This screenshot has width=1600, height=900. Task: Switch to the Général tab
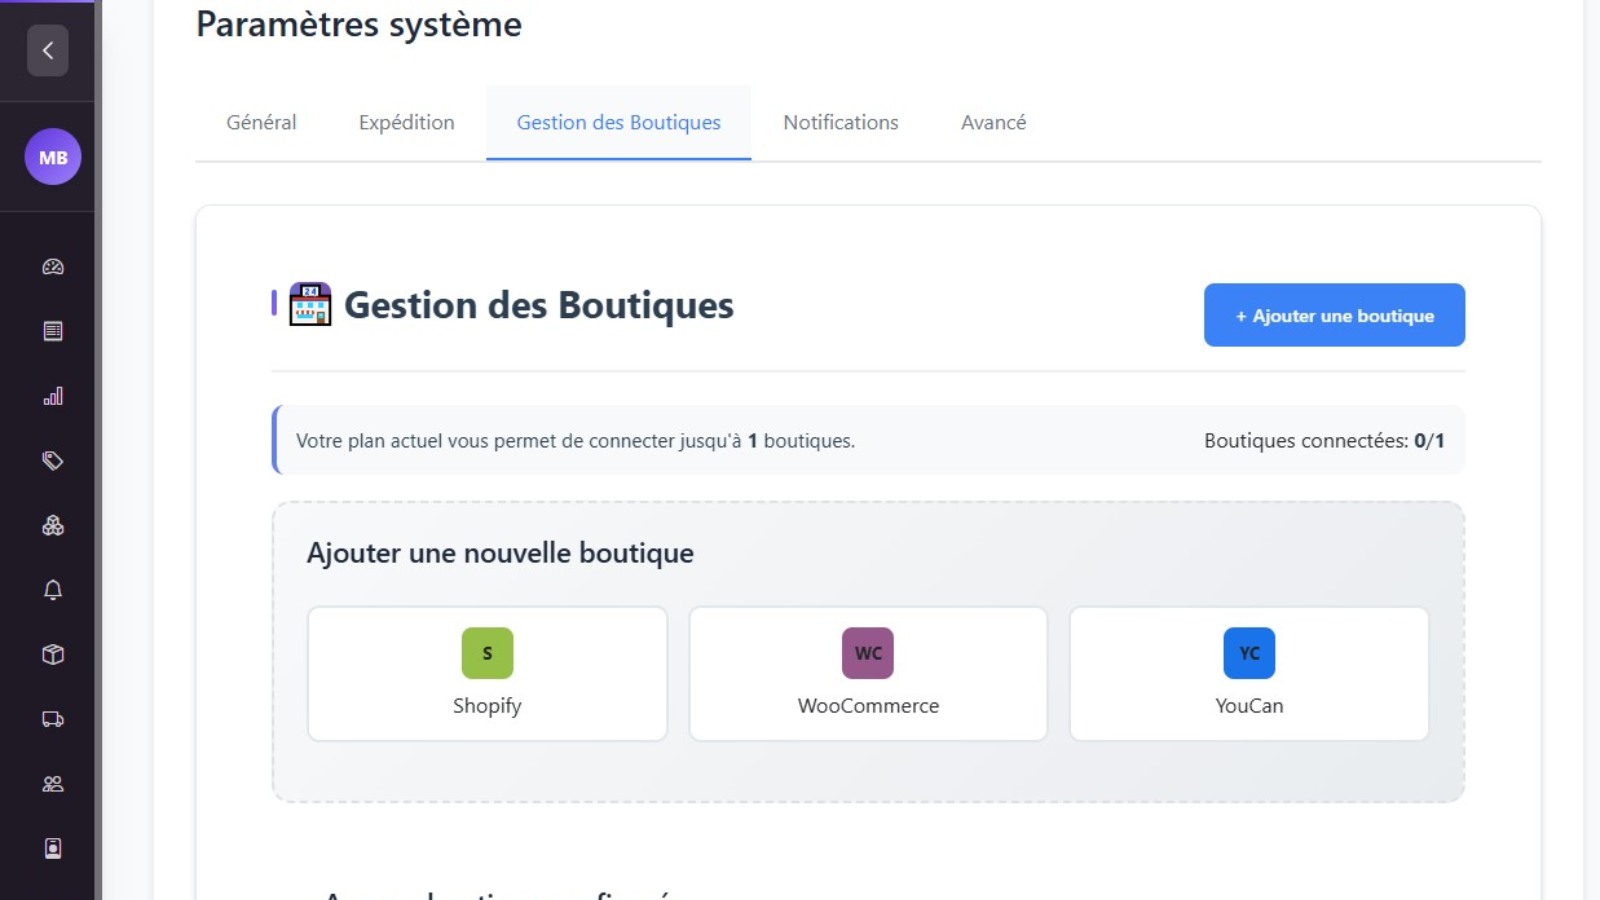pyautogui.click(x=261, y=122)
